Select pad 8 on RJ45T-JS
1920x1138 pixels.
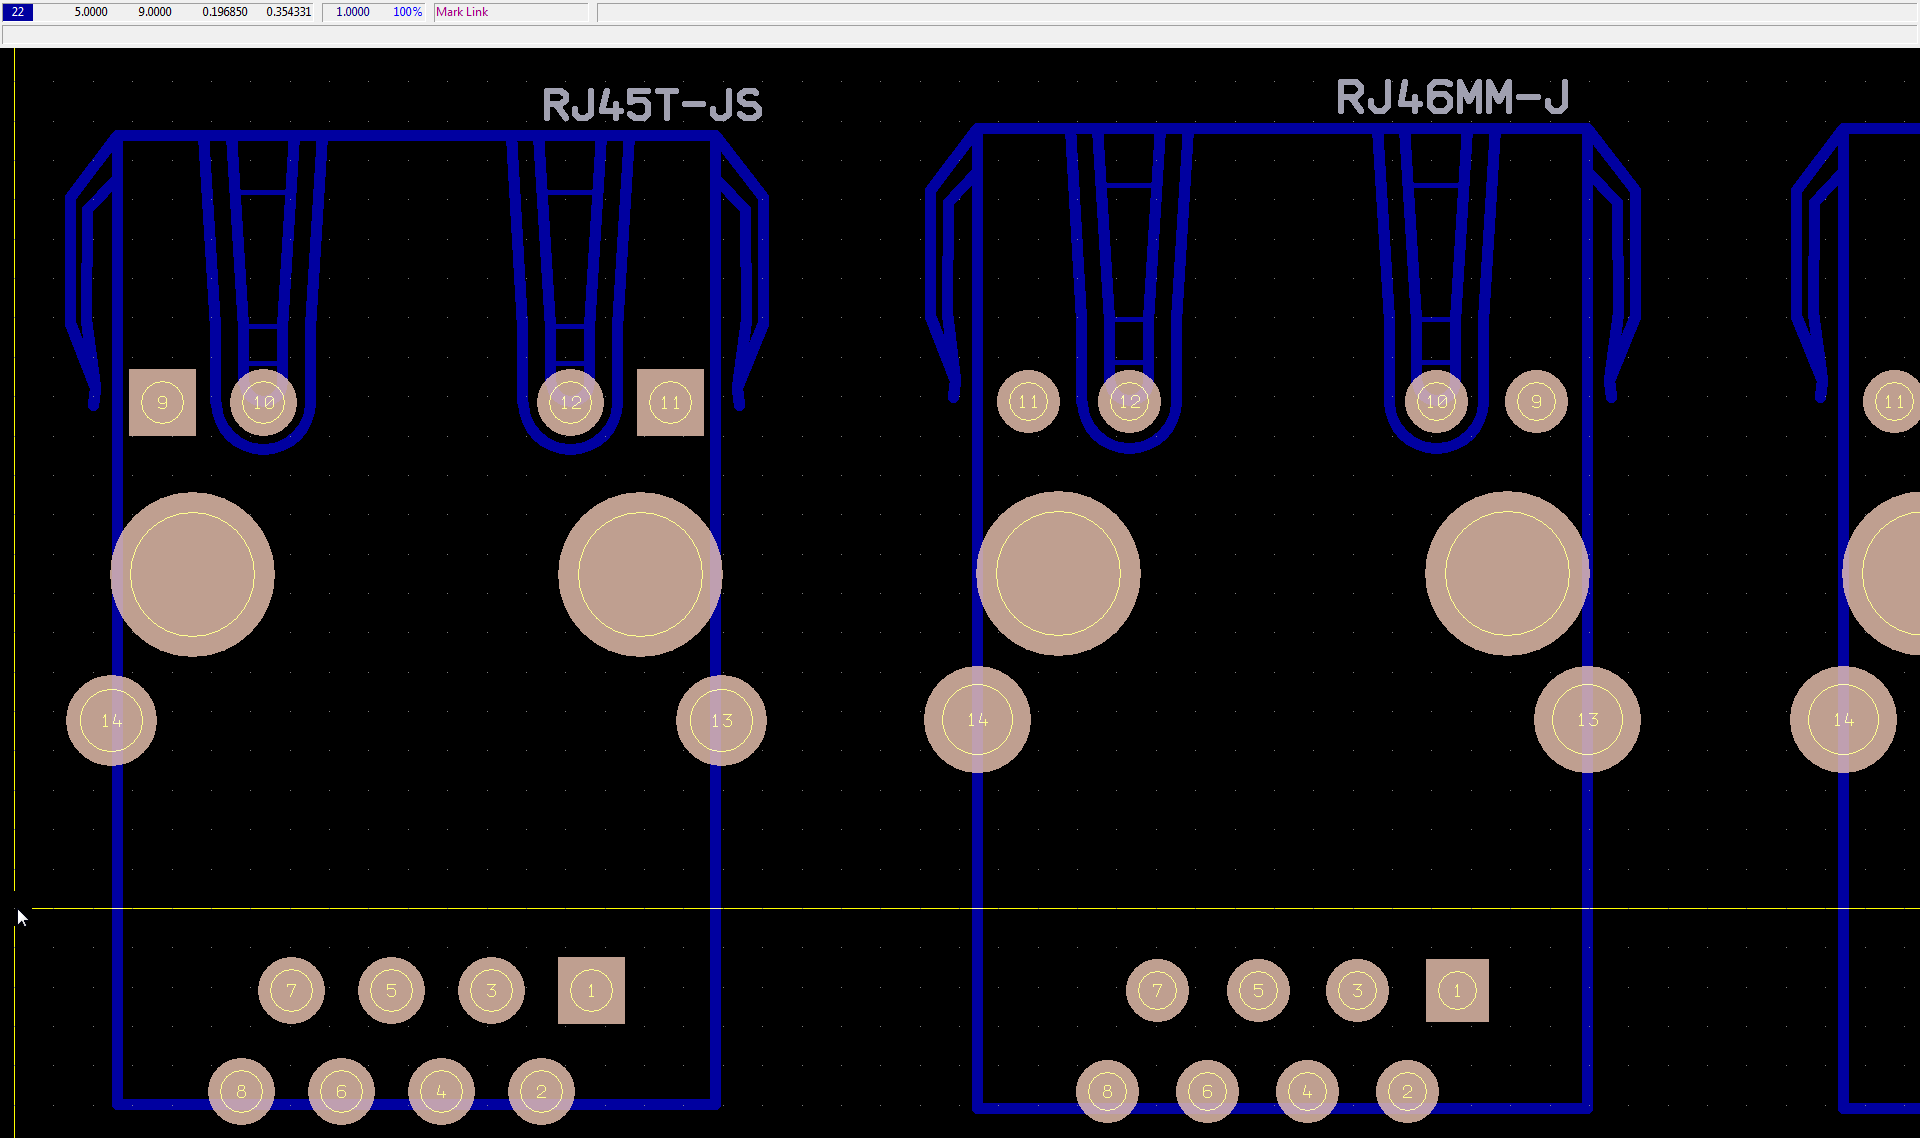(x=241, y=1091)
